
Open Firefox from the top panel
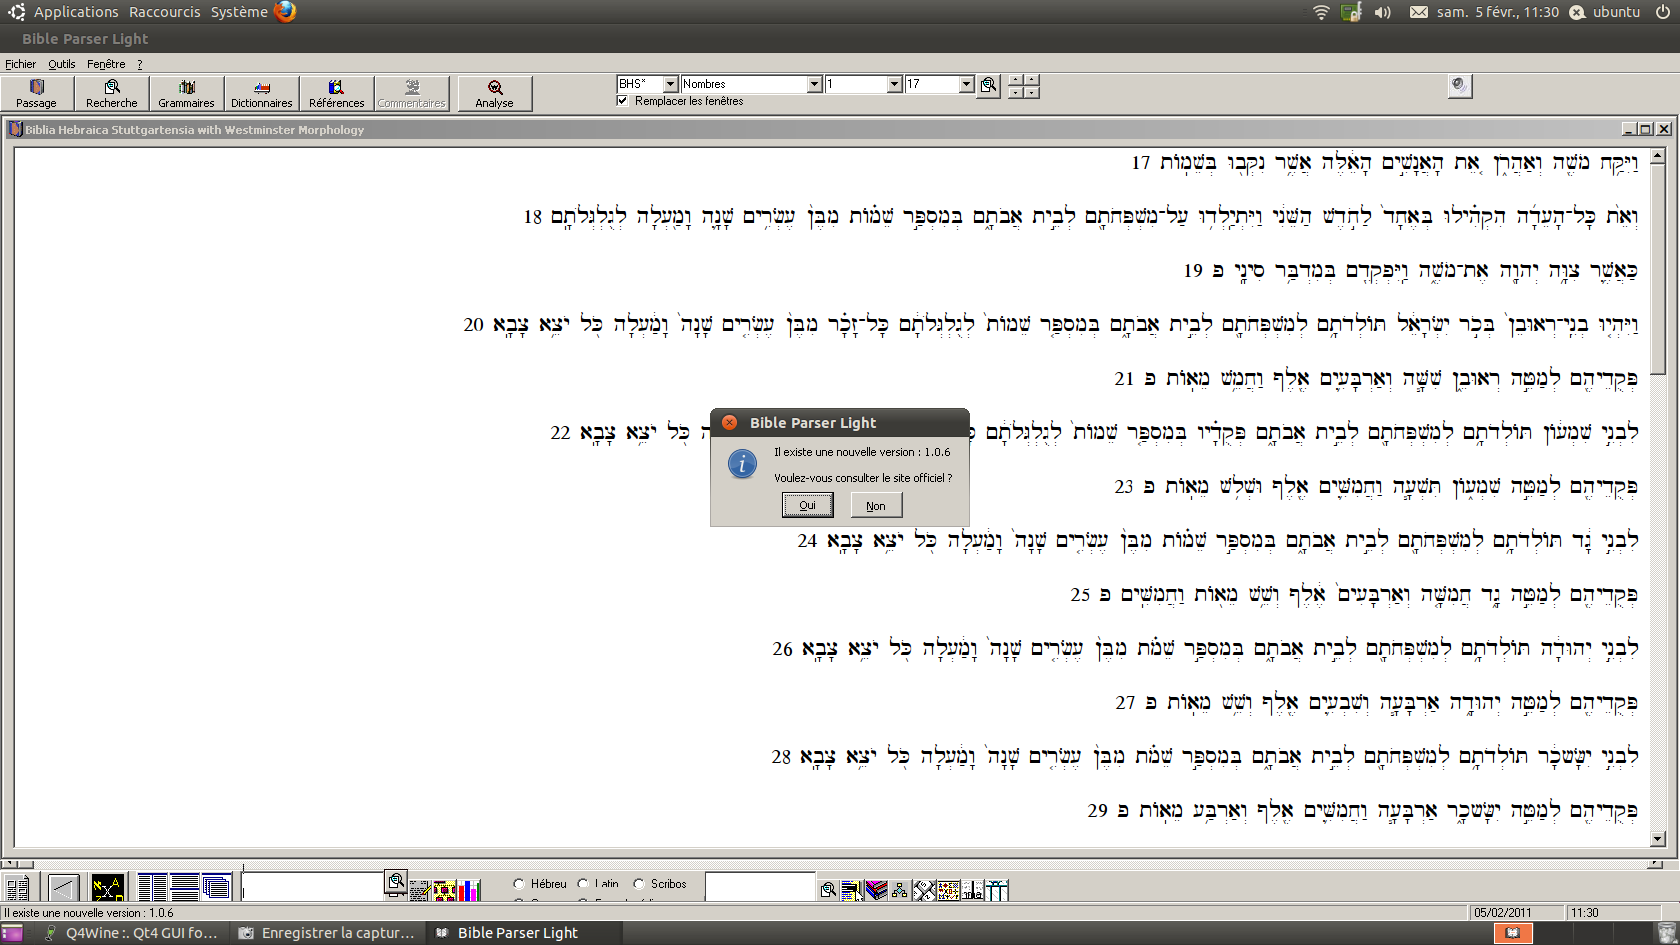click(x=285, y=11)
